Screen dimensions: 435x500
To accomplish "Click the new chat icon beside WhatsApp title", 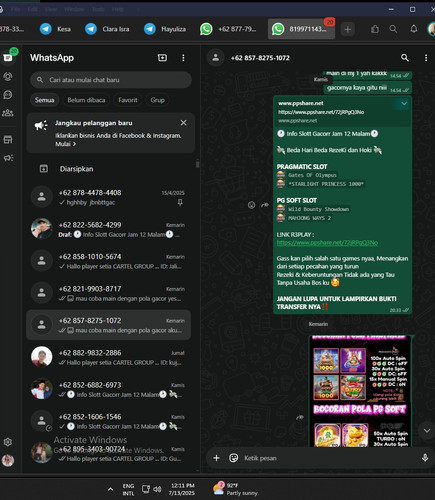I will (162, 58).
